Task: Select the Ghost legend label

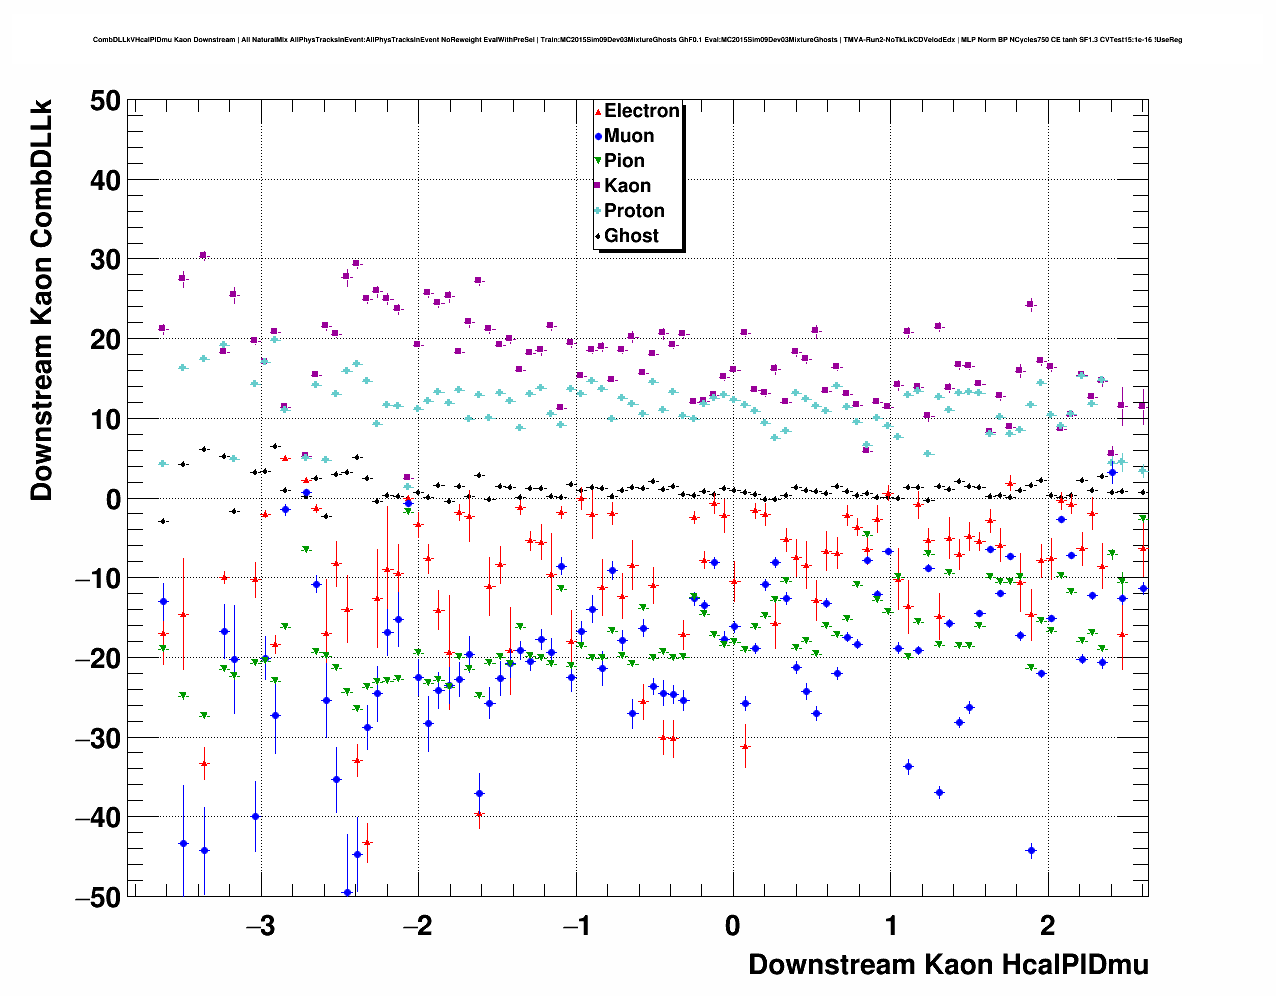Action: 631,236
